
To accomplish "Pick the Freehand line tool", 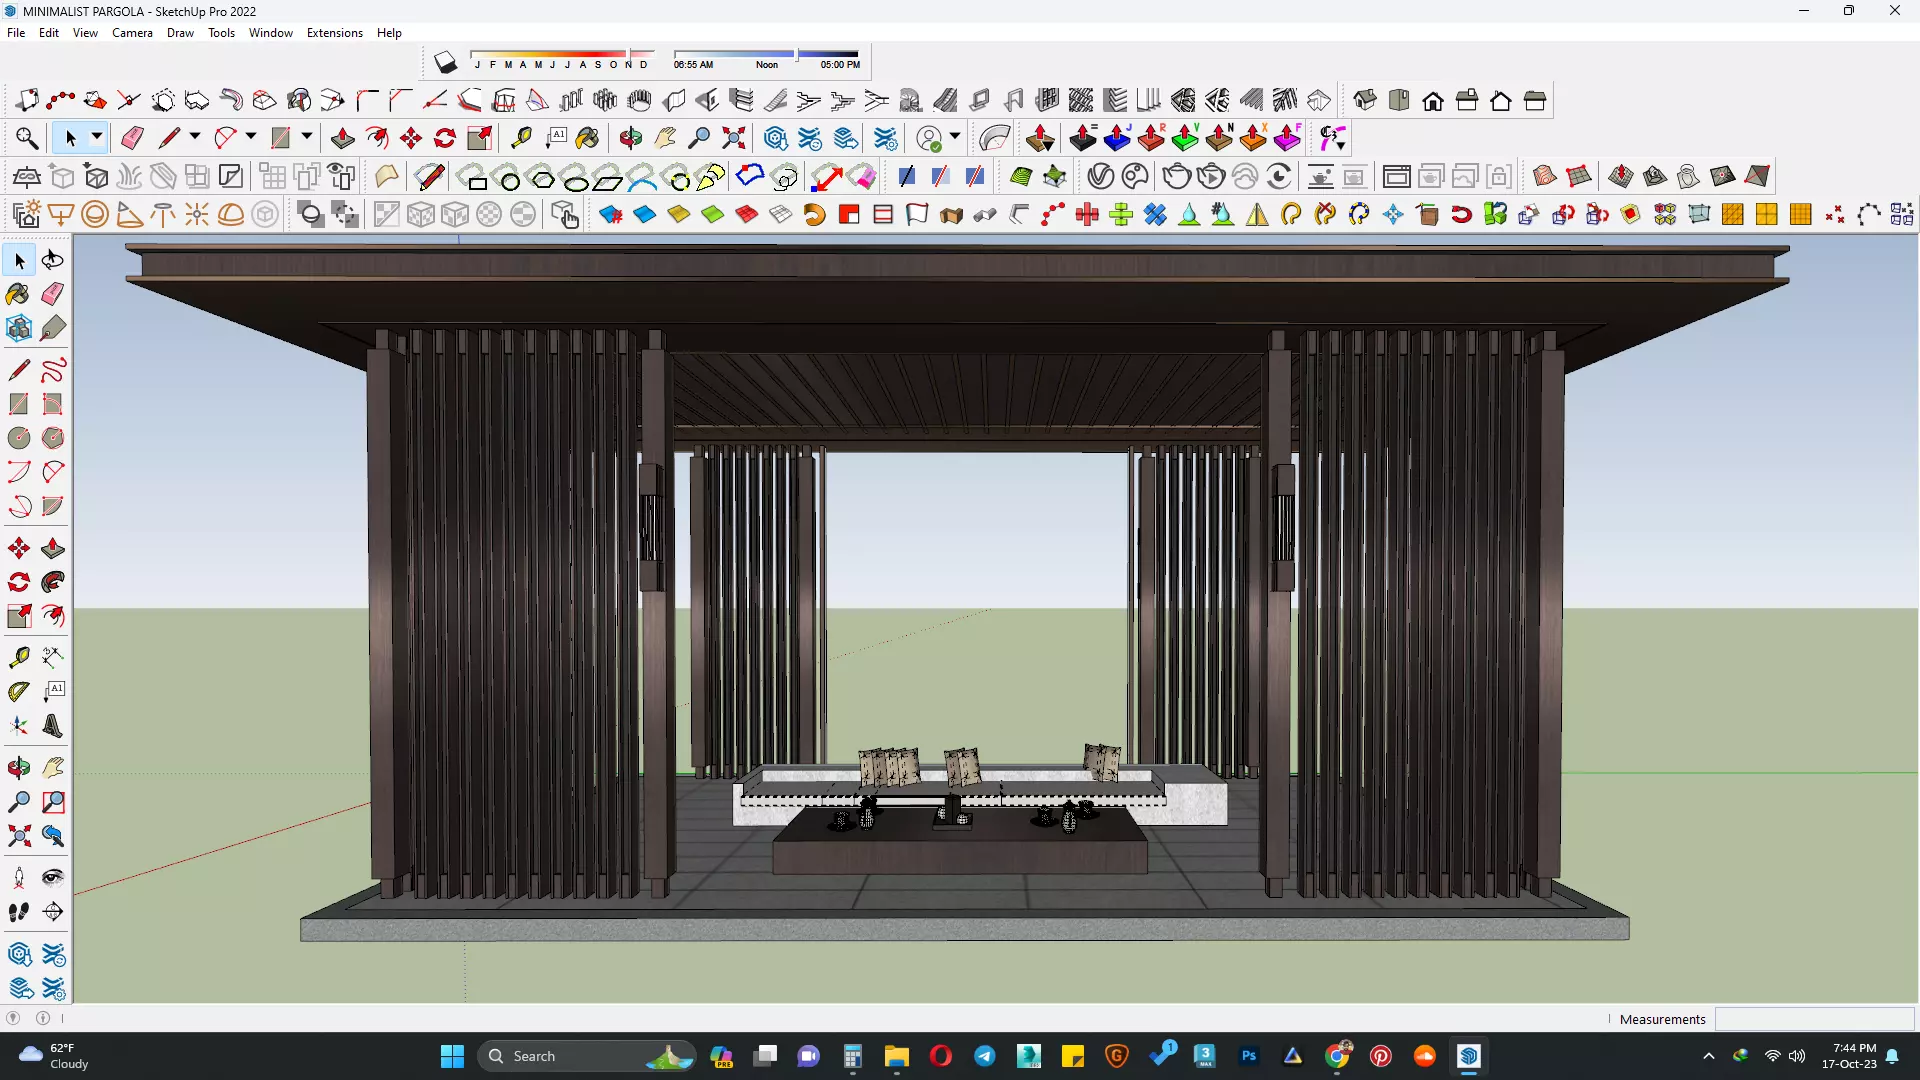I will [x=53, y=370].
